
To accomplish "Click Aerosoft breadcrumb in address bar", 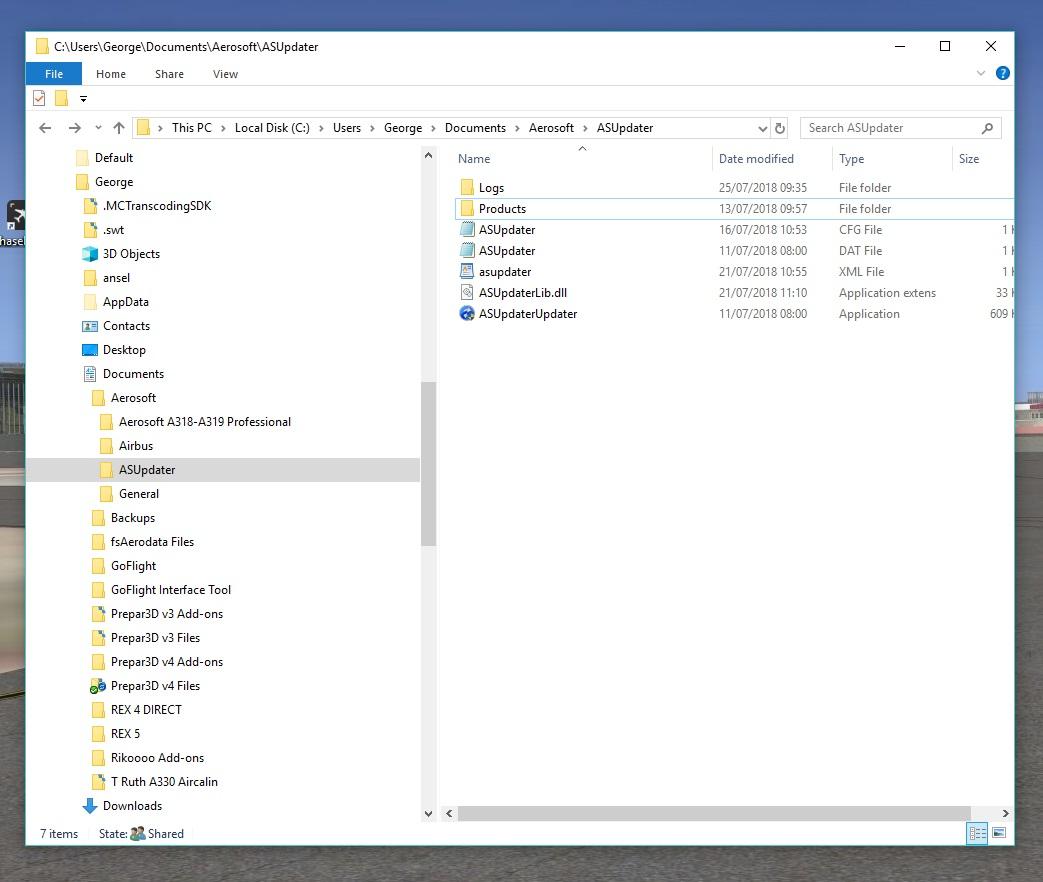I will [551, 128].
